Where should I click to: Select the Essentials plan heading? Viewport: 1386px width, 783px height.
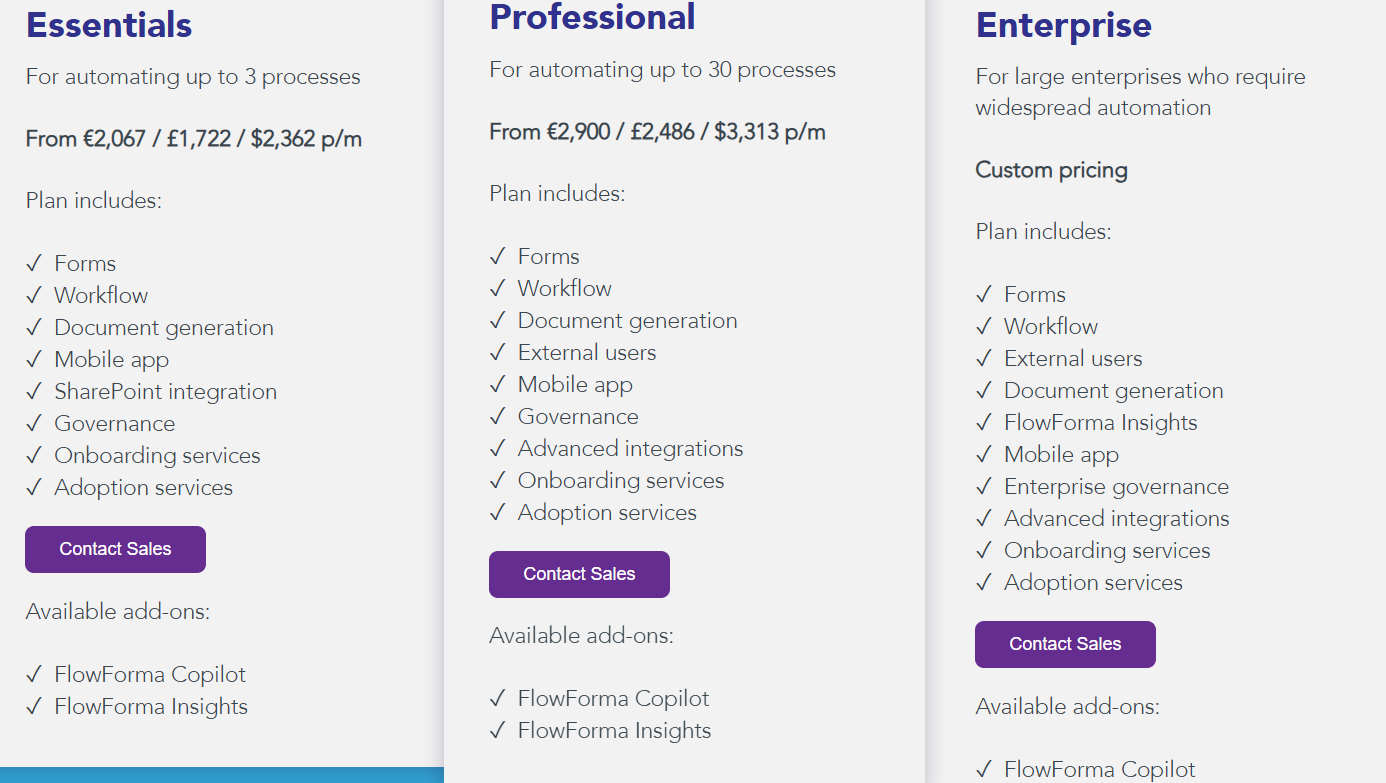coord(109,25)
